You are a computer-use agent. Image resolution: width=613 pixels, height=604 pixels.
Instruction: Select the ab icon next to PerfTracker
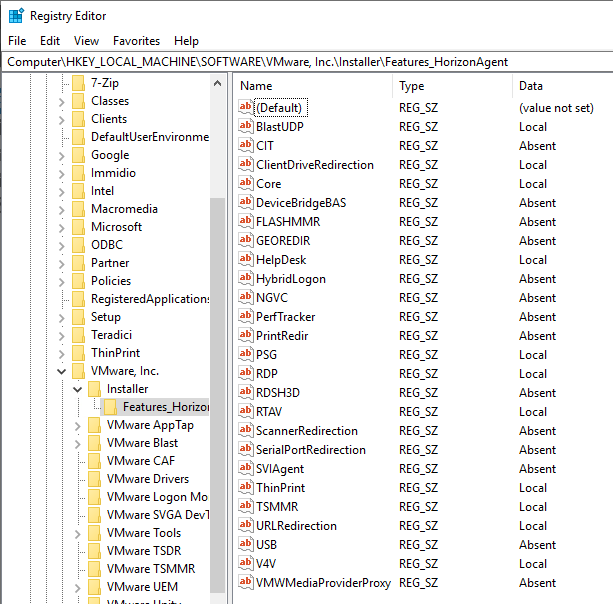click(x=246, y=316)
